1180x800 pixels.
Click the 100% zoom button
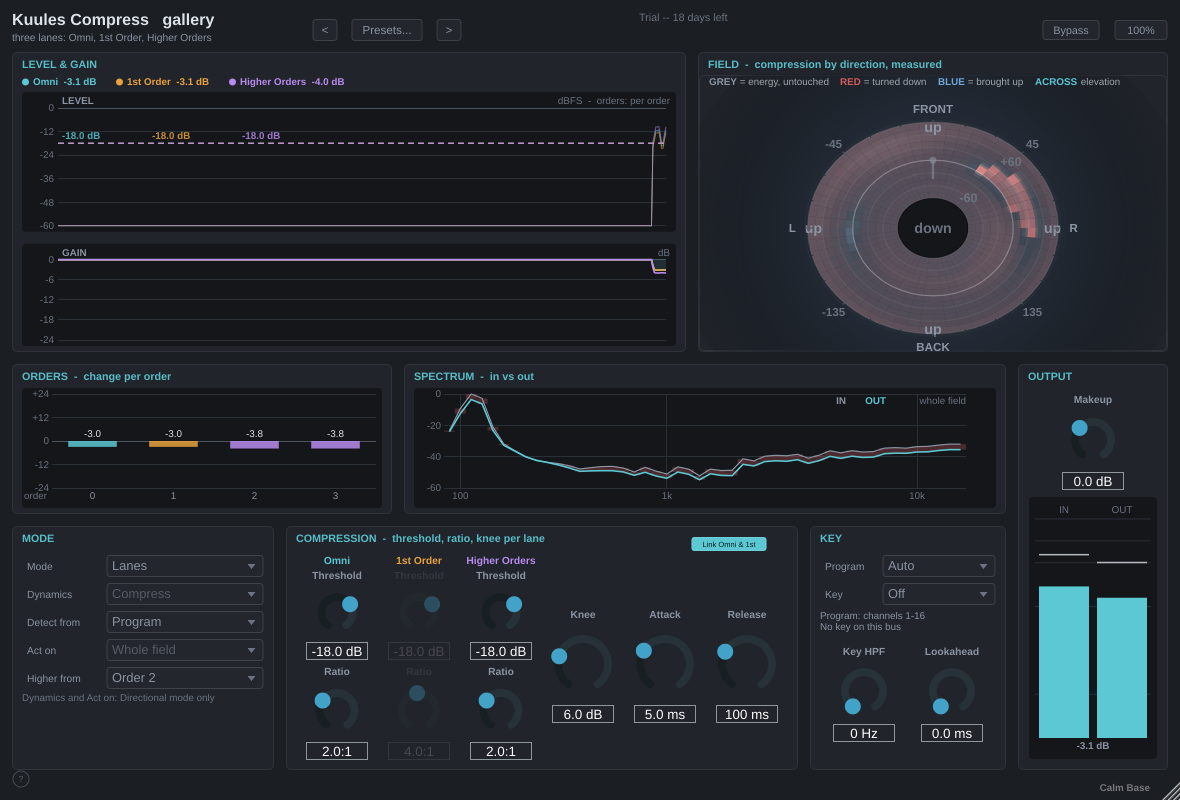(x=1140, y=30)
